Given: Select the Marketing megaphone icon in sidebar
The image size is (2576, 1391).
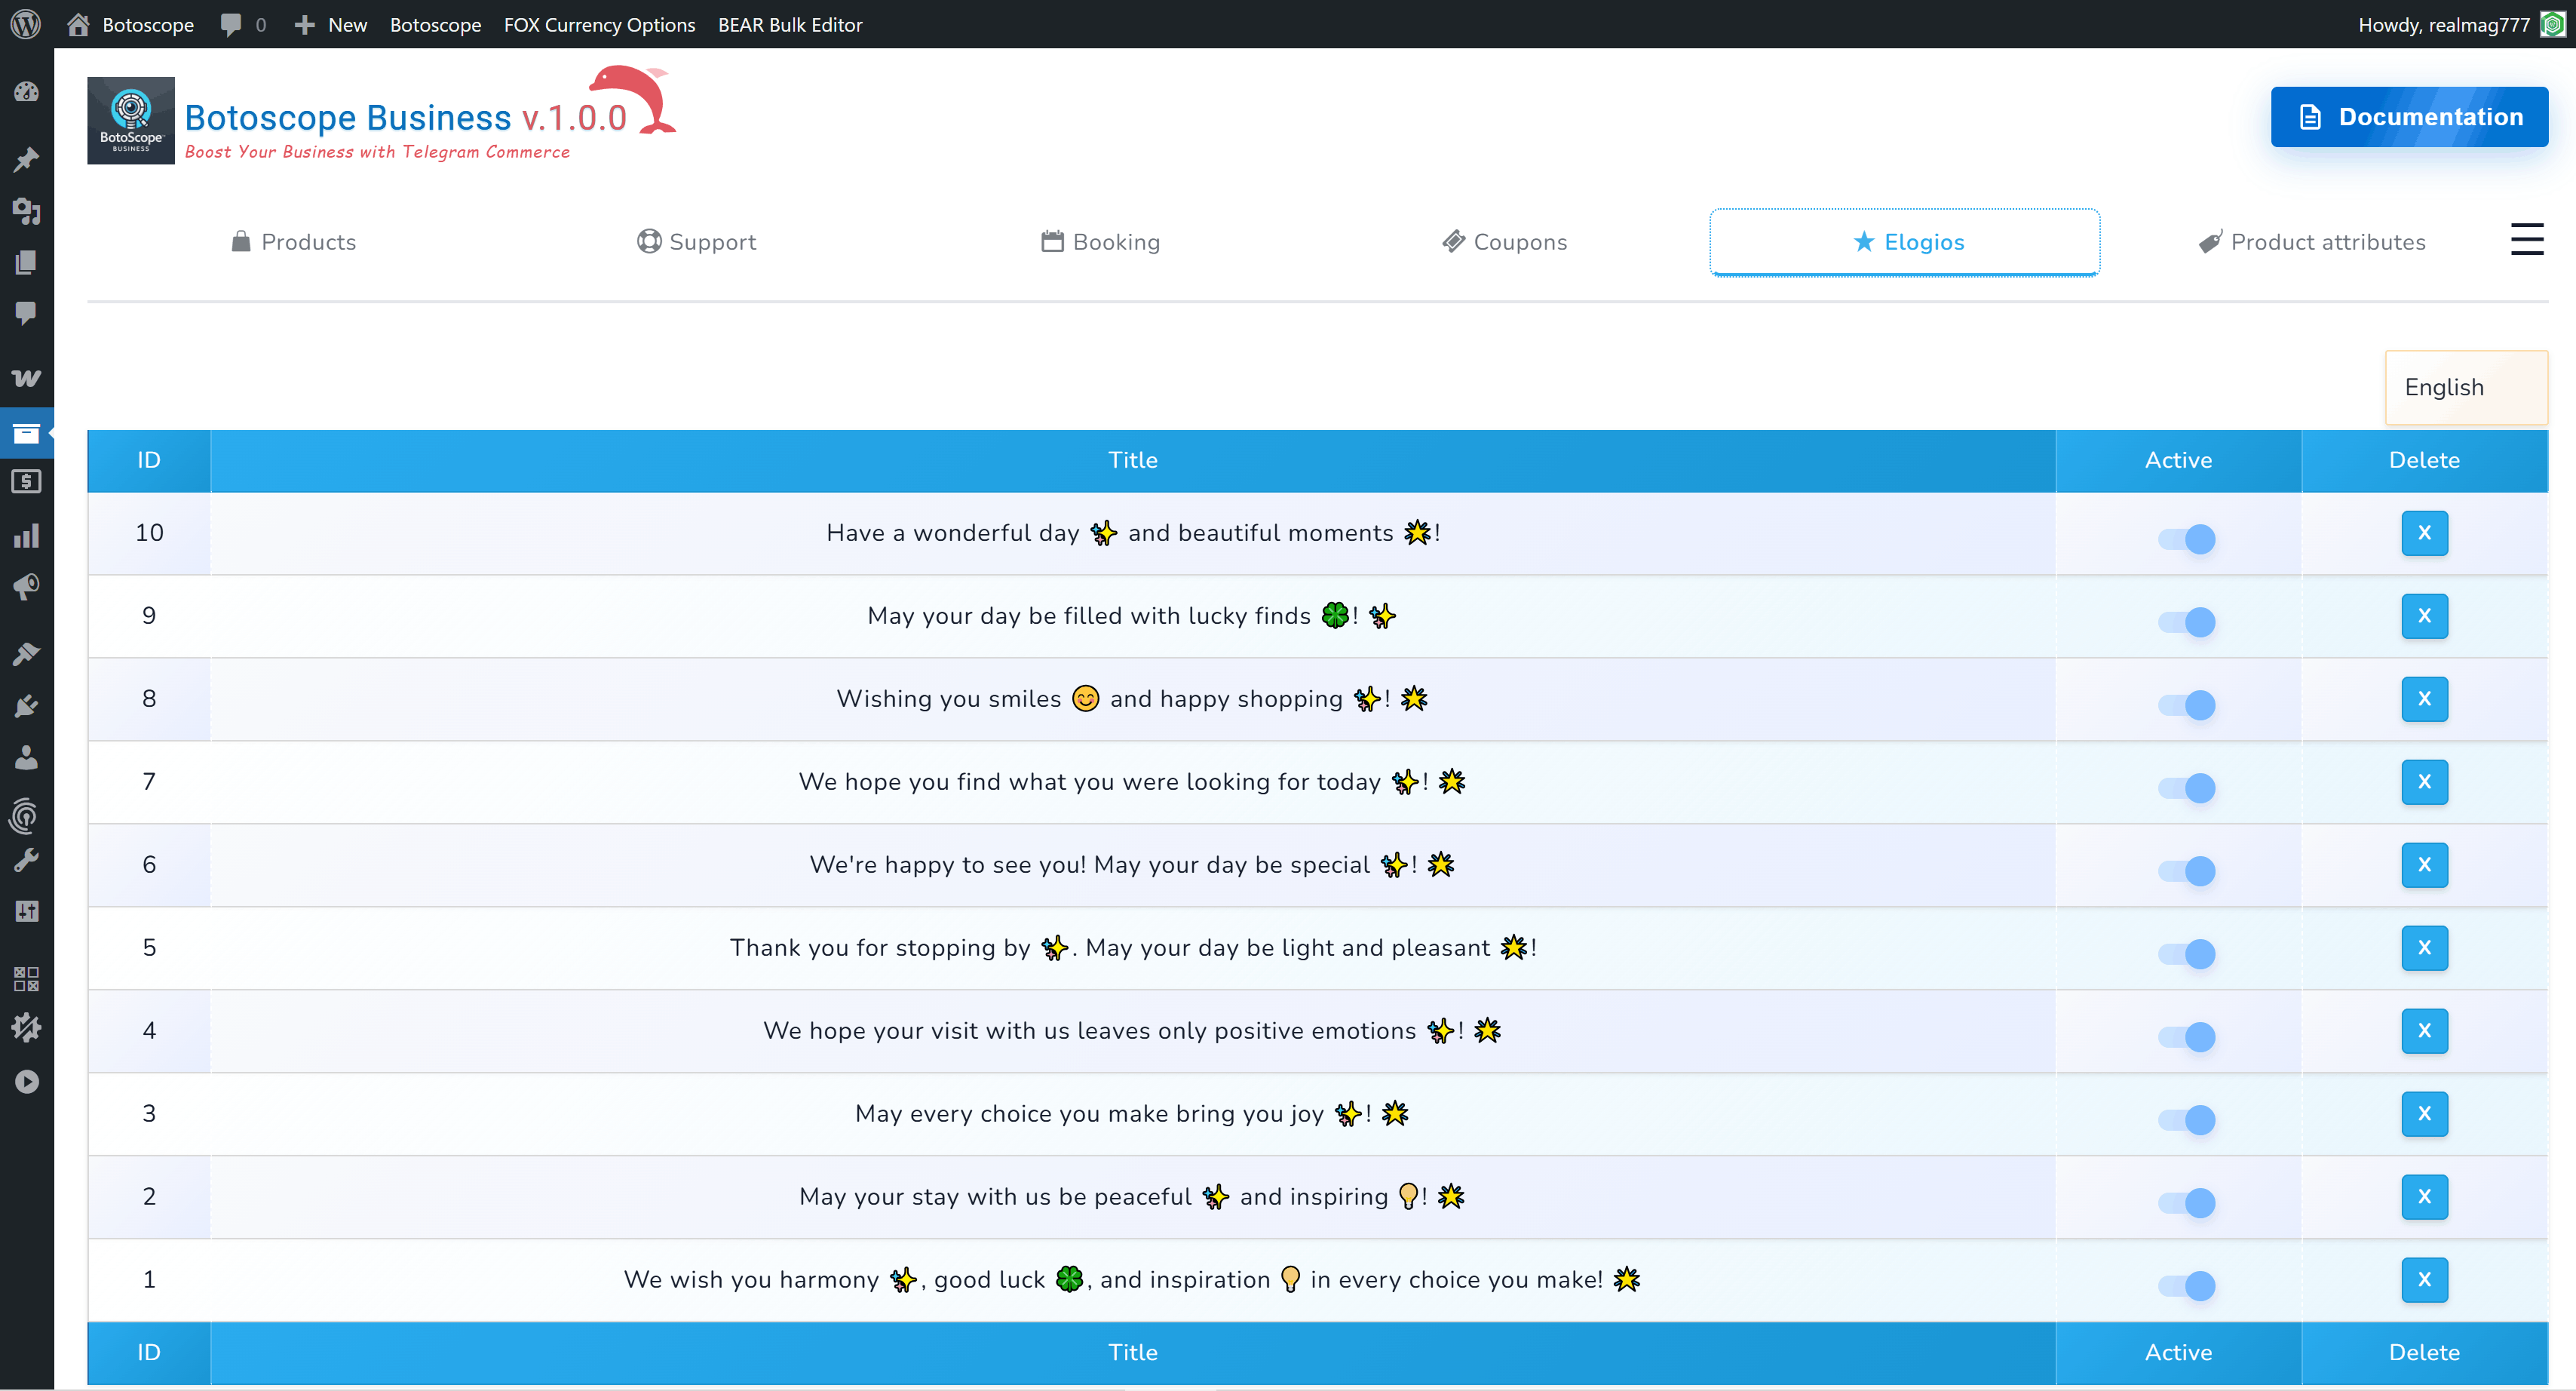Looking at the screenshot, I should [27, 587].
